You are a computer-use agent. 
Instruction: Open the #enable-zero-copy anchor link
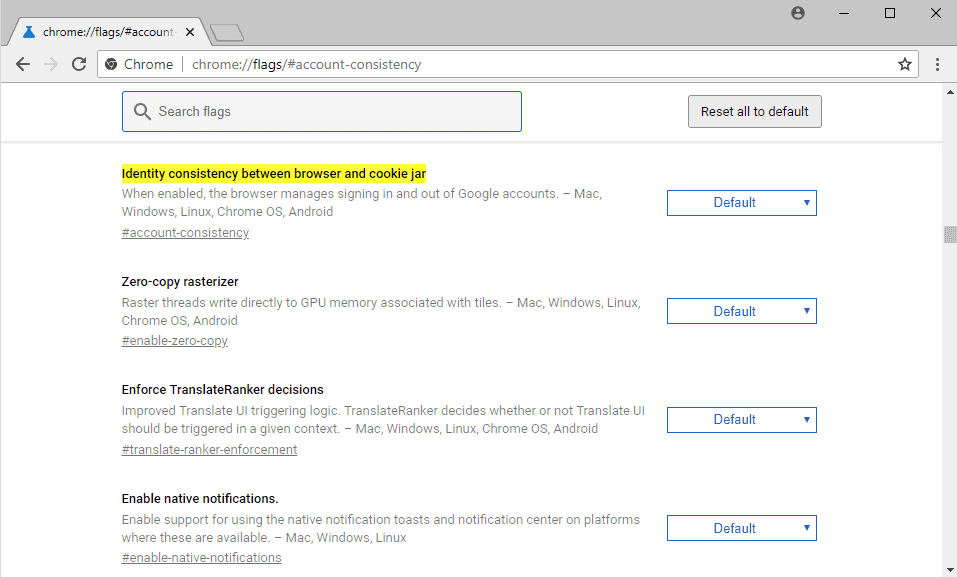(x=175, y=341)
